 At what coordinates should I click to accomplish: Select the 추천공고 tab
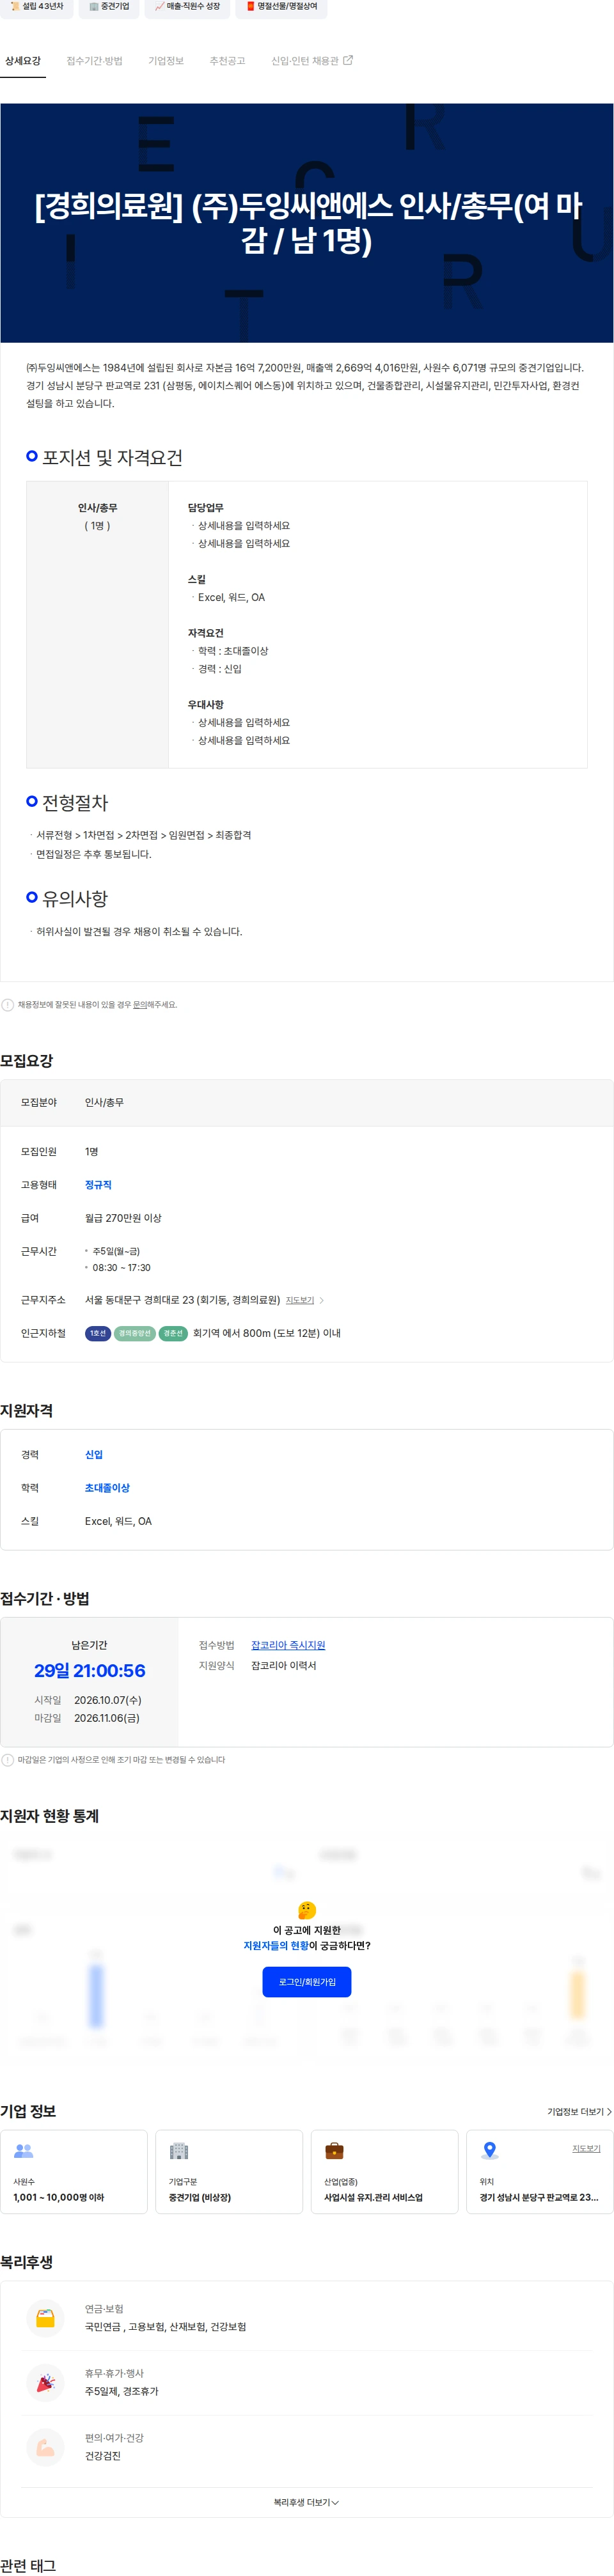(227, 61)
